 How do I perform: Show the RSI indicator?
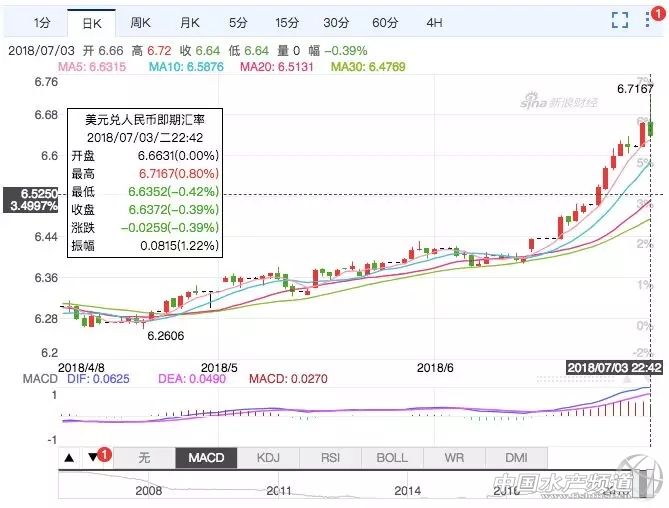click(x=330, y=458)
